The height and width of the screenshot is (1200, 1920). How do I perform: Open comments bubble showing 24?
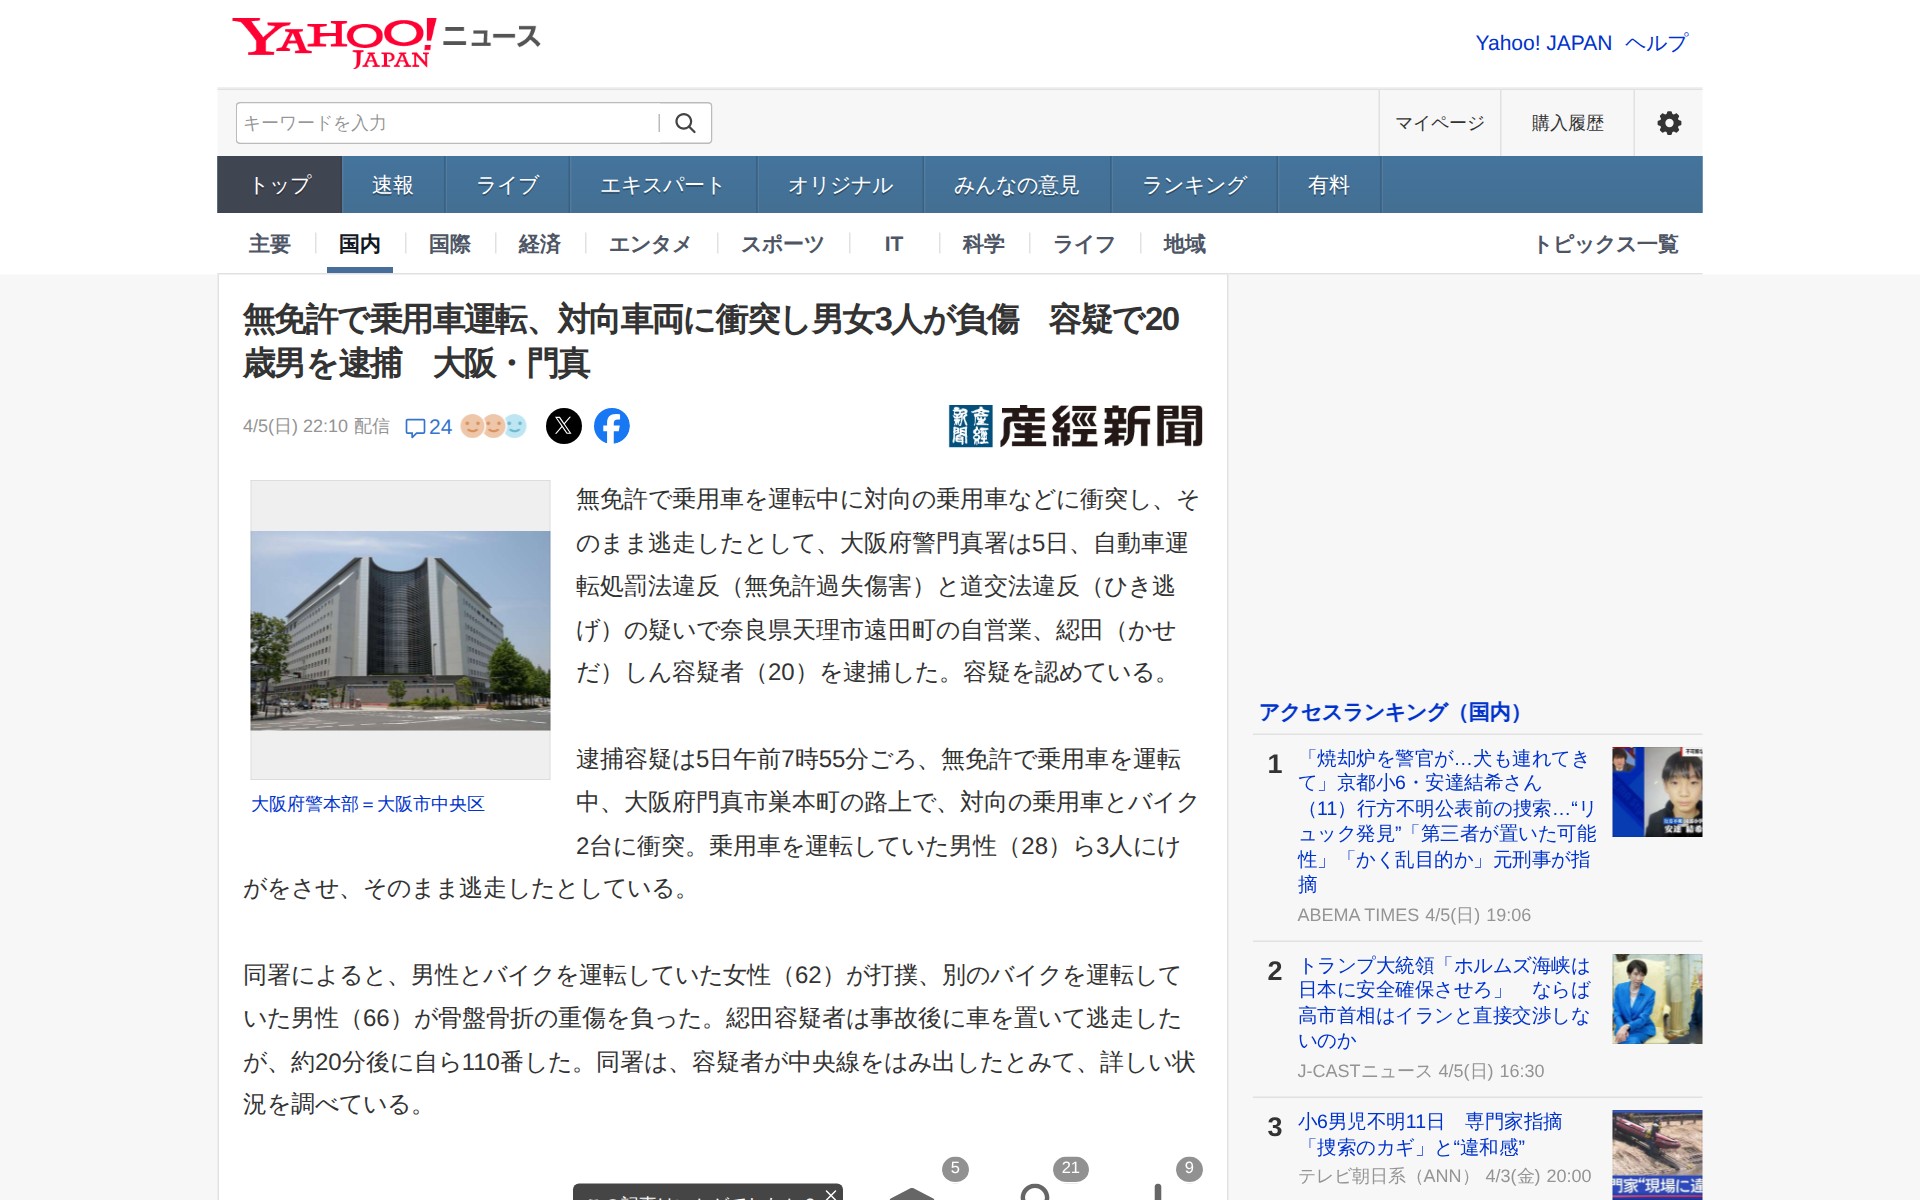click(428, 427)
